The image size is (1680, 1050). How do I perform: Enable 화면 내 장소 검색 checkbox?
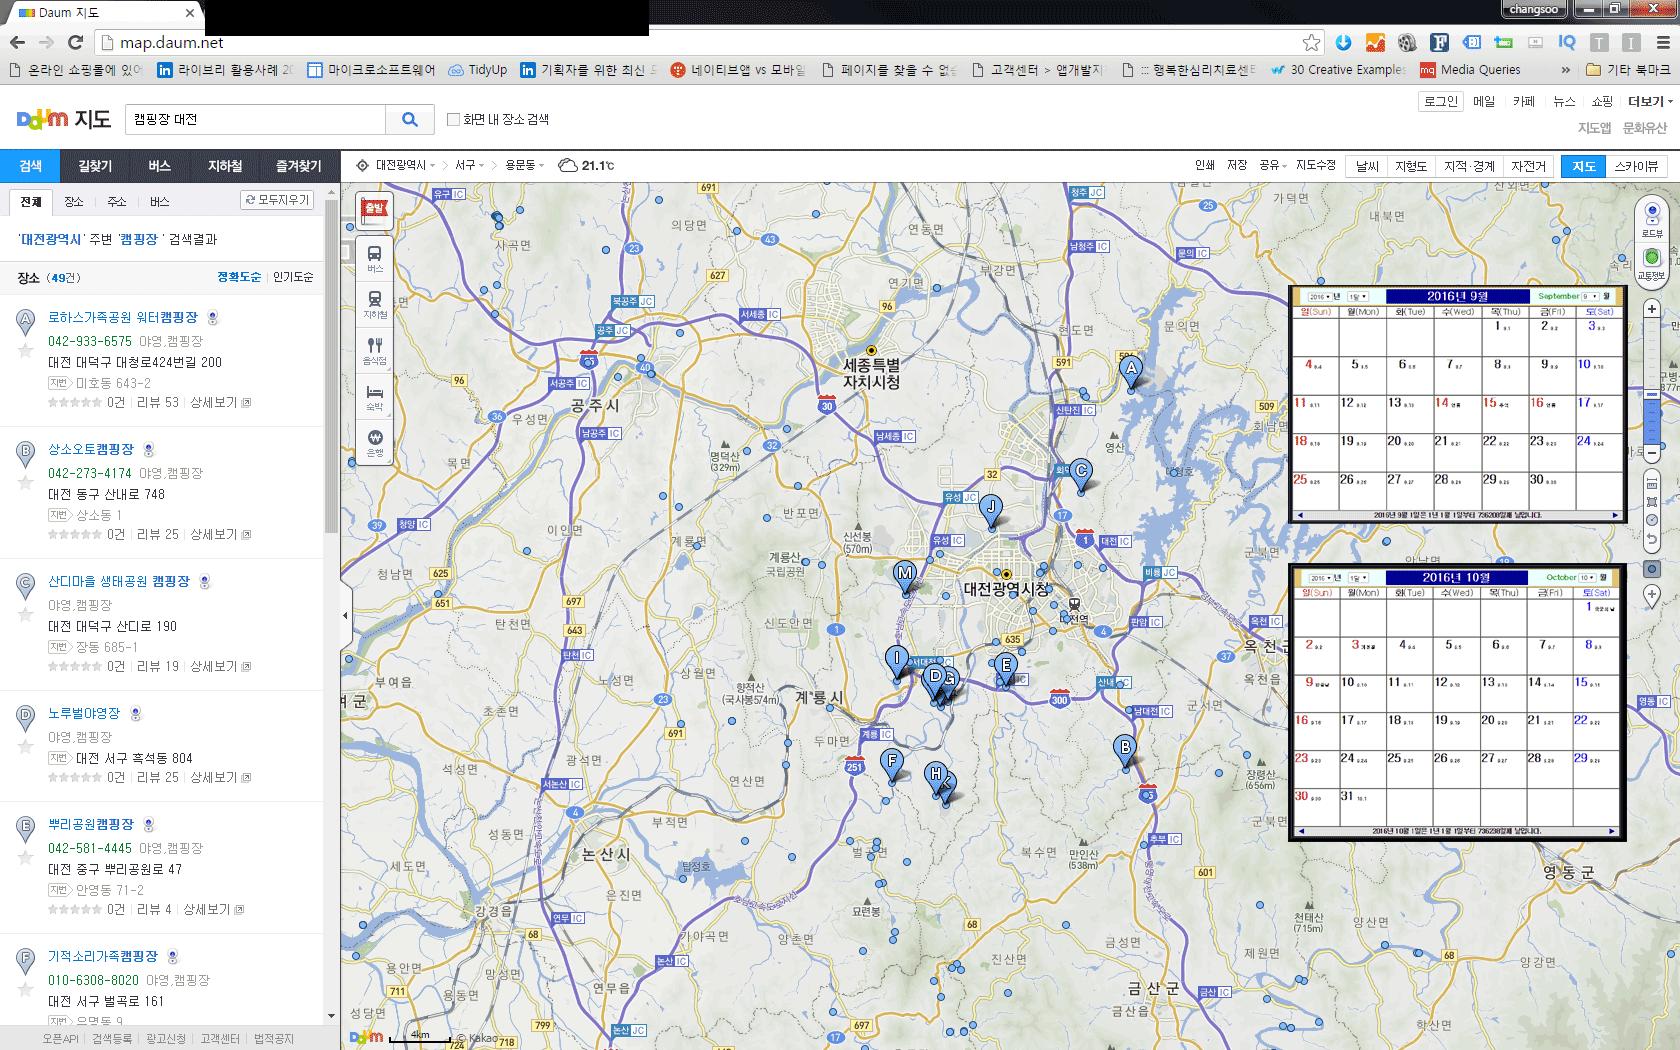[453, 119]
